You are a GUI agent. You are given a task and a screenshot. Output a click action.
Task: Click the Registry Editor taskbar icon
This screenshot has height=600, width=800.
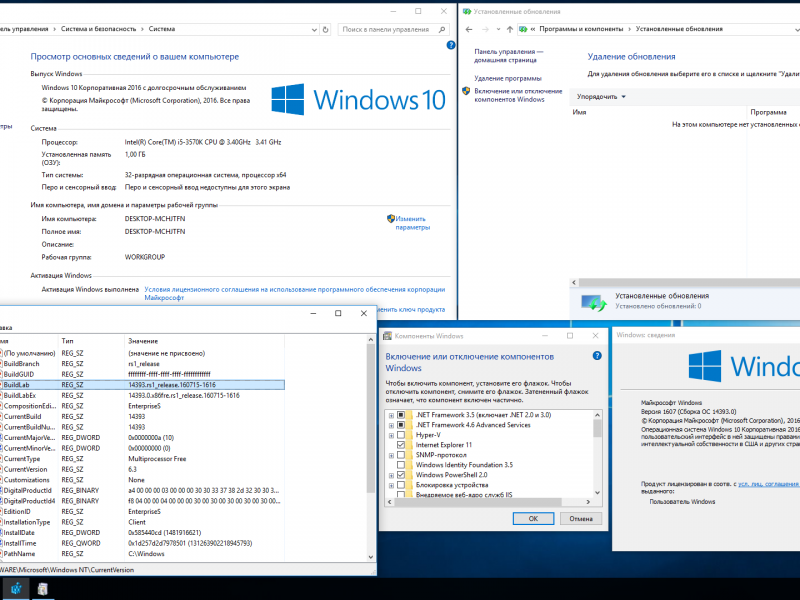[x=16, y=588]
